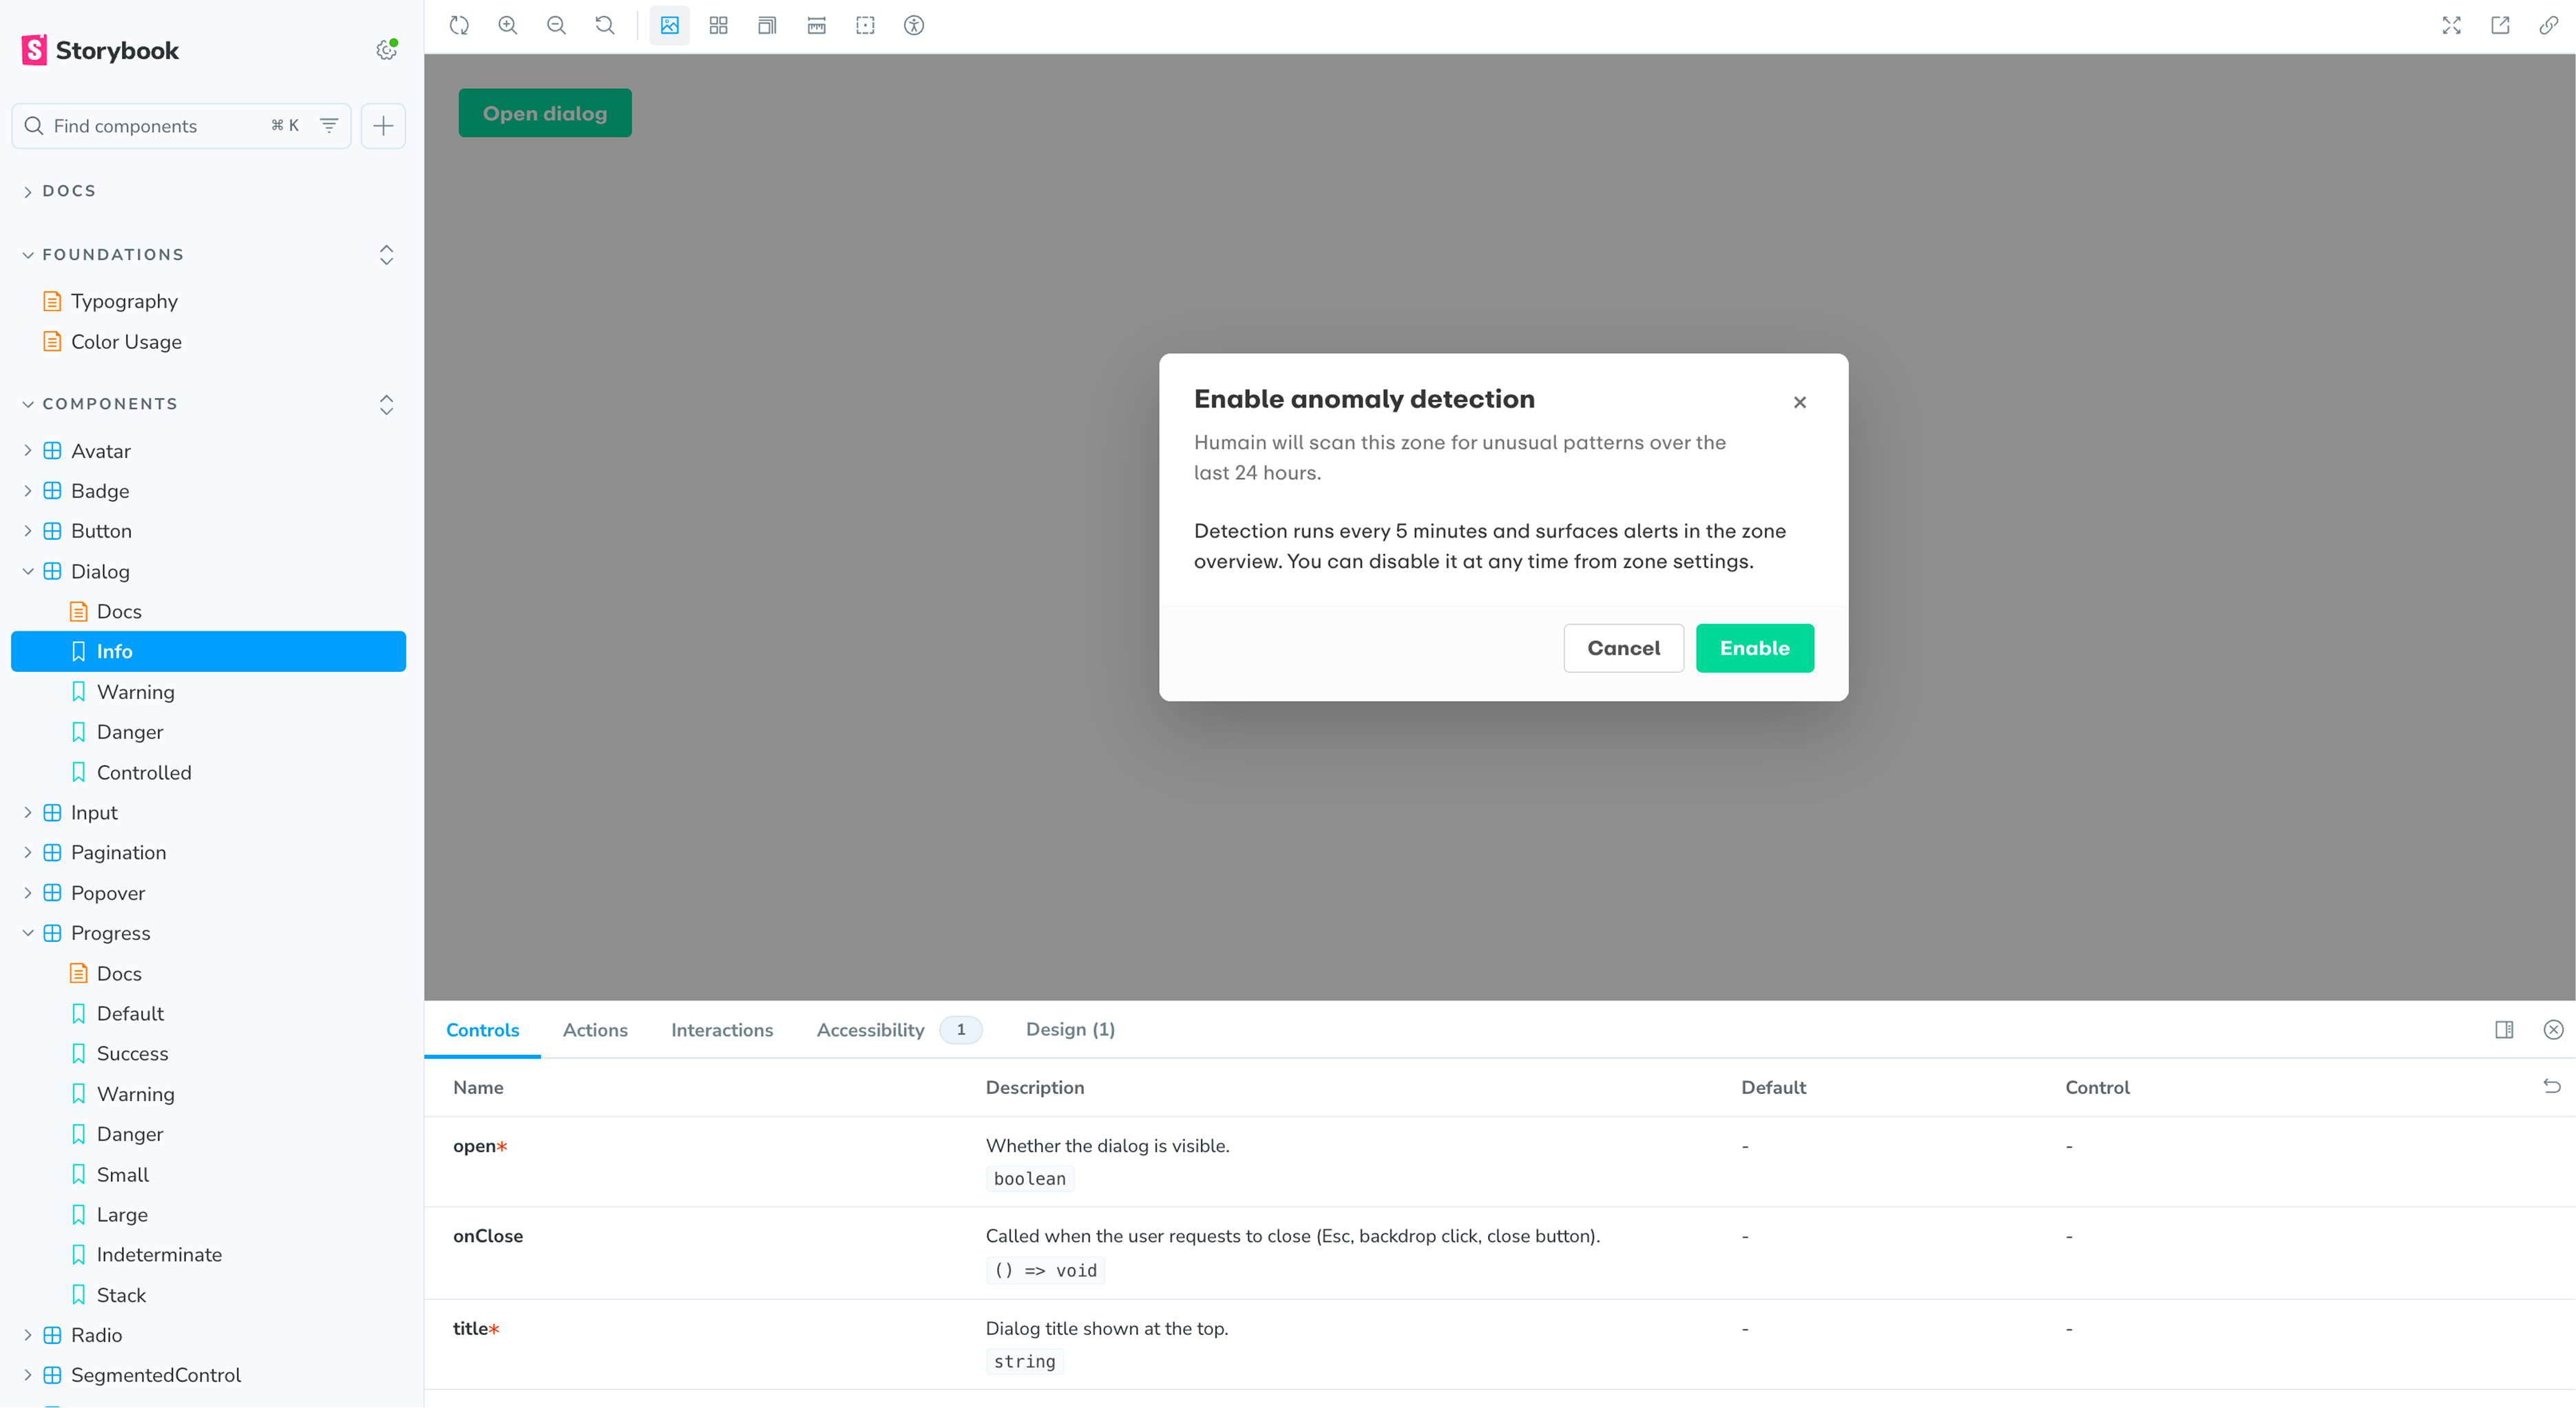Open the Interactions tab

721,1029
